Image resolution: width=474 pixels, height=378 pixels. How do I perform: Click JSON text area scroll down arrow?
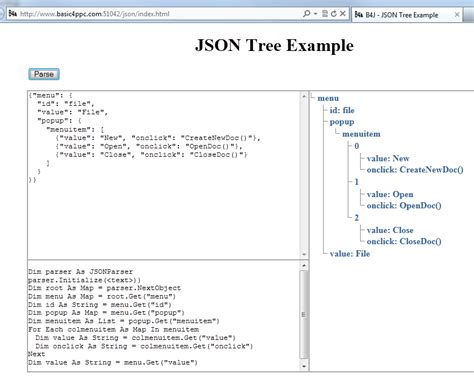point(304,254)
